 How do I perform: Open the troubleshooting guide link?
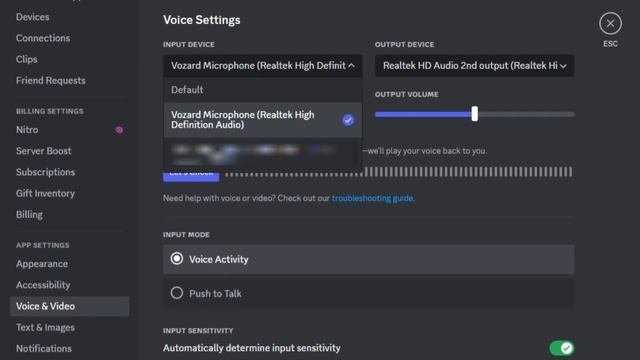pyautogui.click(x=372, y=198)
